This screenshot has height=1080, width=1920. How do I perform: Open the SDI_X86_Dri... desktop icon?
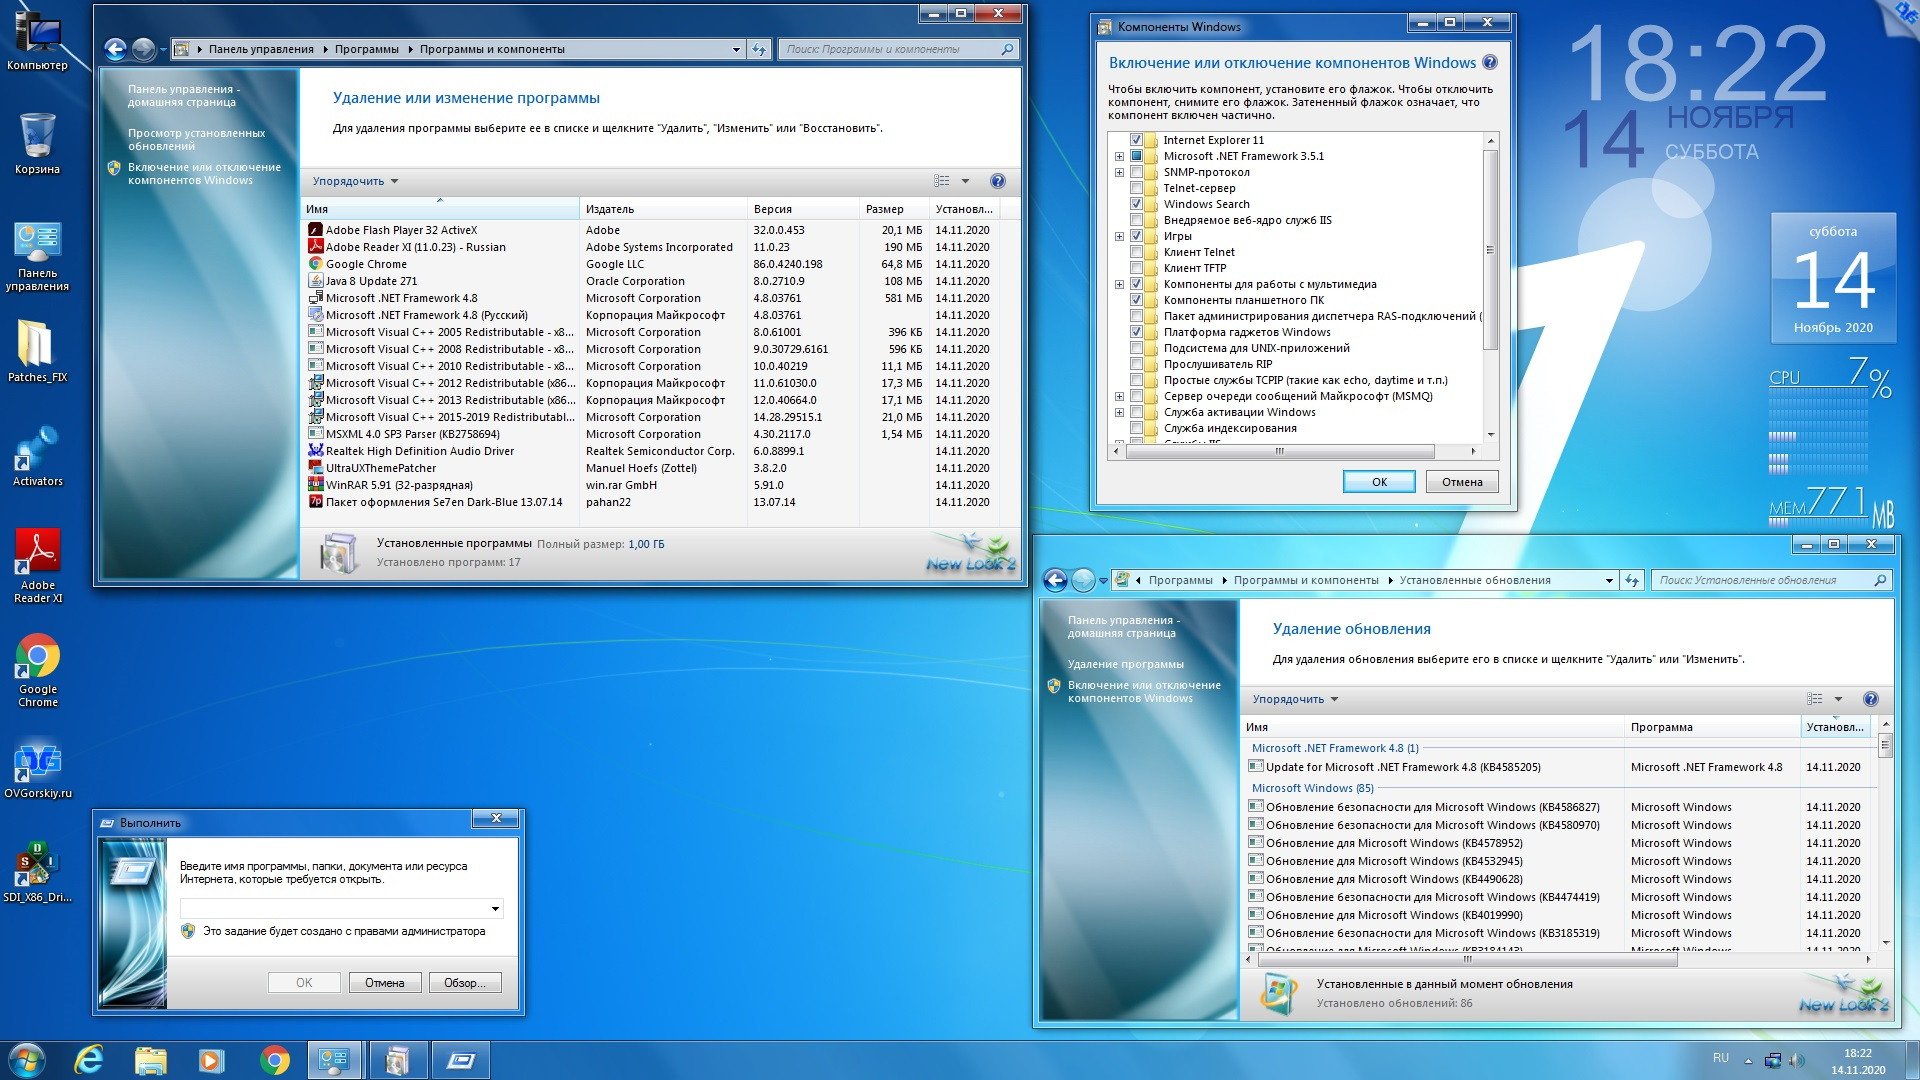[x=37, y=872]
